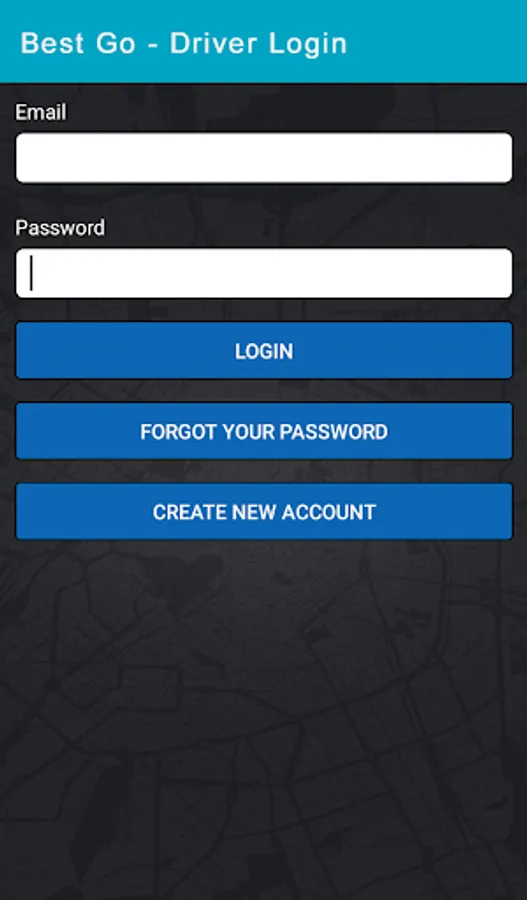Click the Best Go - Driver Login title
This screenshot has width=527, height=900.
184,44
